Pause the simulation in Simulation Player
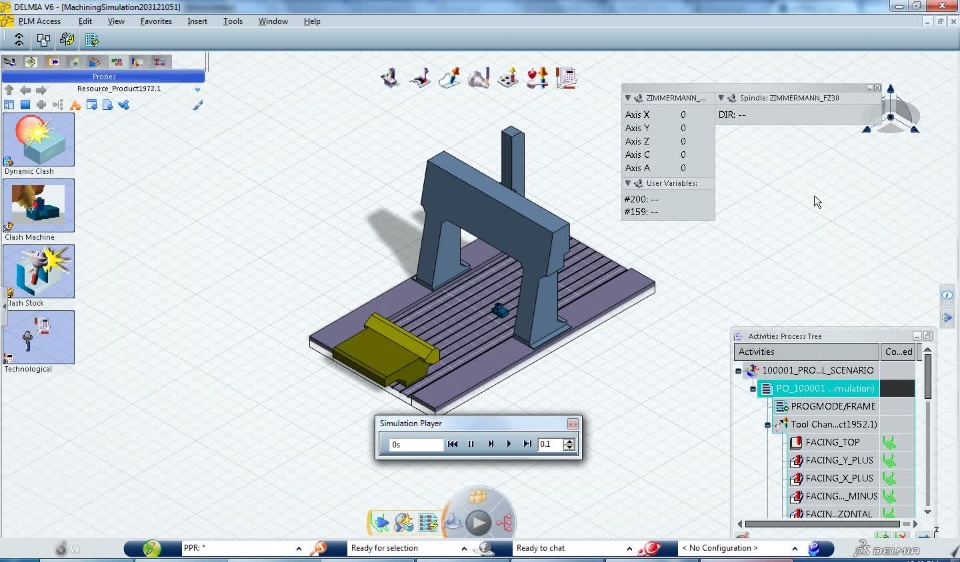 click(471, 444)
